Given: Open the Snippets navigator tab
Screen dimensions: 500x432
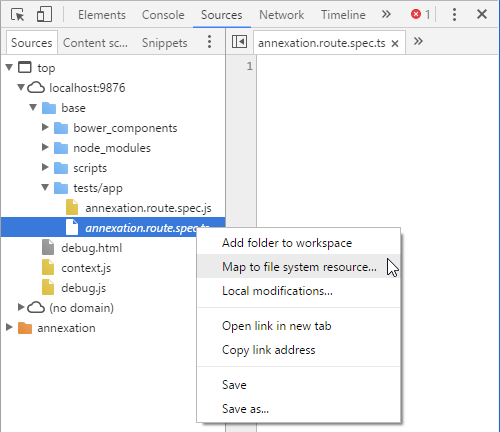Looking at the screenshot, I should pos(164,43).
